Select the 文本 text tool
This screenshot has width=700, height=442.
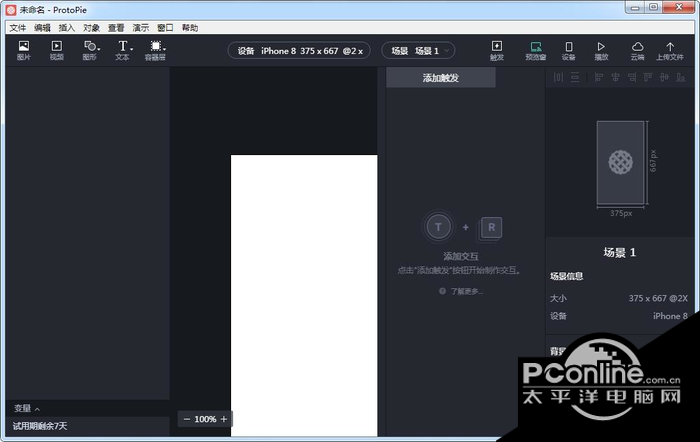122,50
